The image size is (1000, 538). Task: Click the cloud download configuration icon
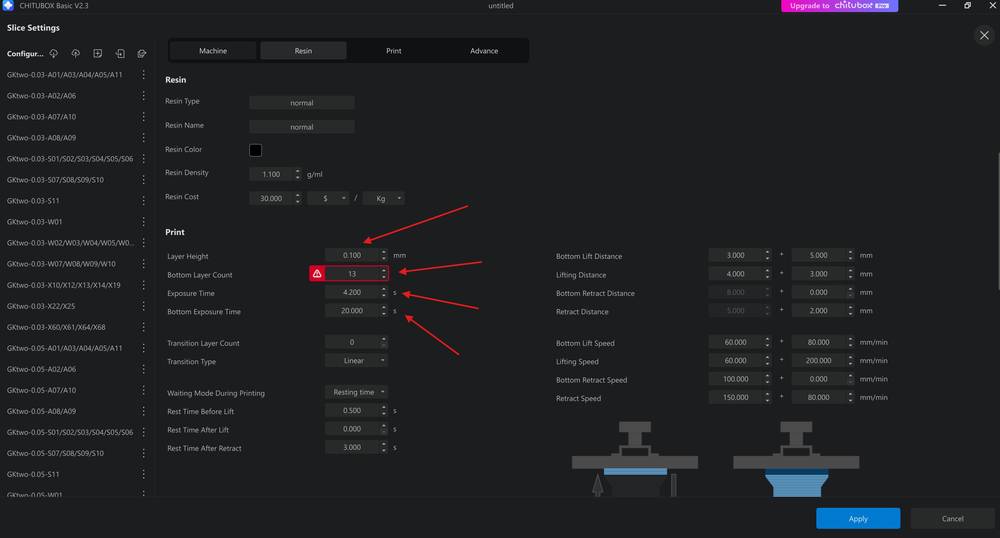(x=54, y=54)
